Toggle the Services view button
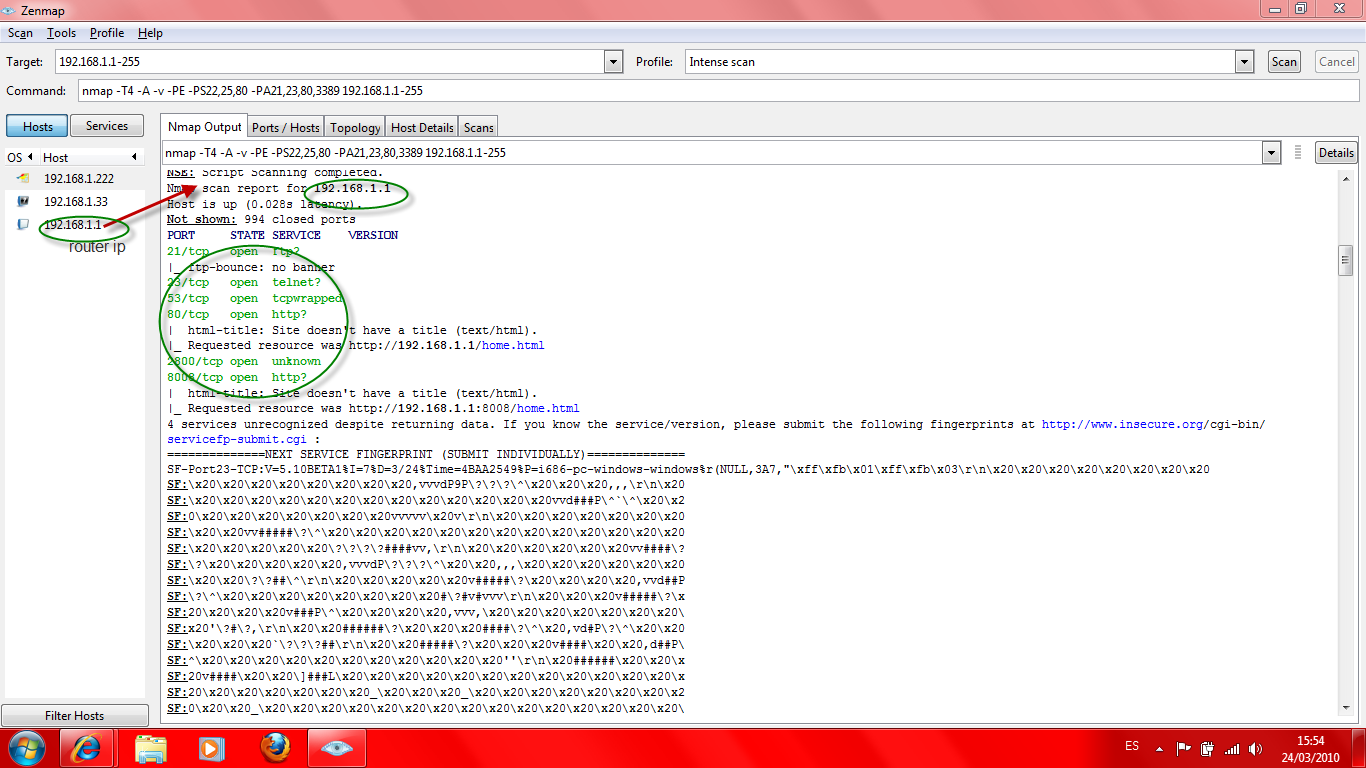Image resolution: width=1366 pixels, height=768 pixels. click(107, 126)
